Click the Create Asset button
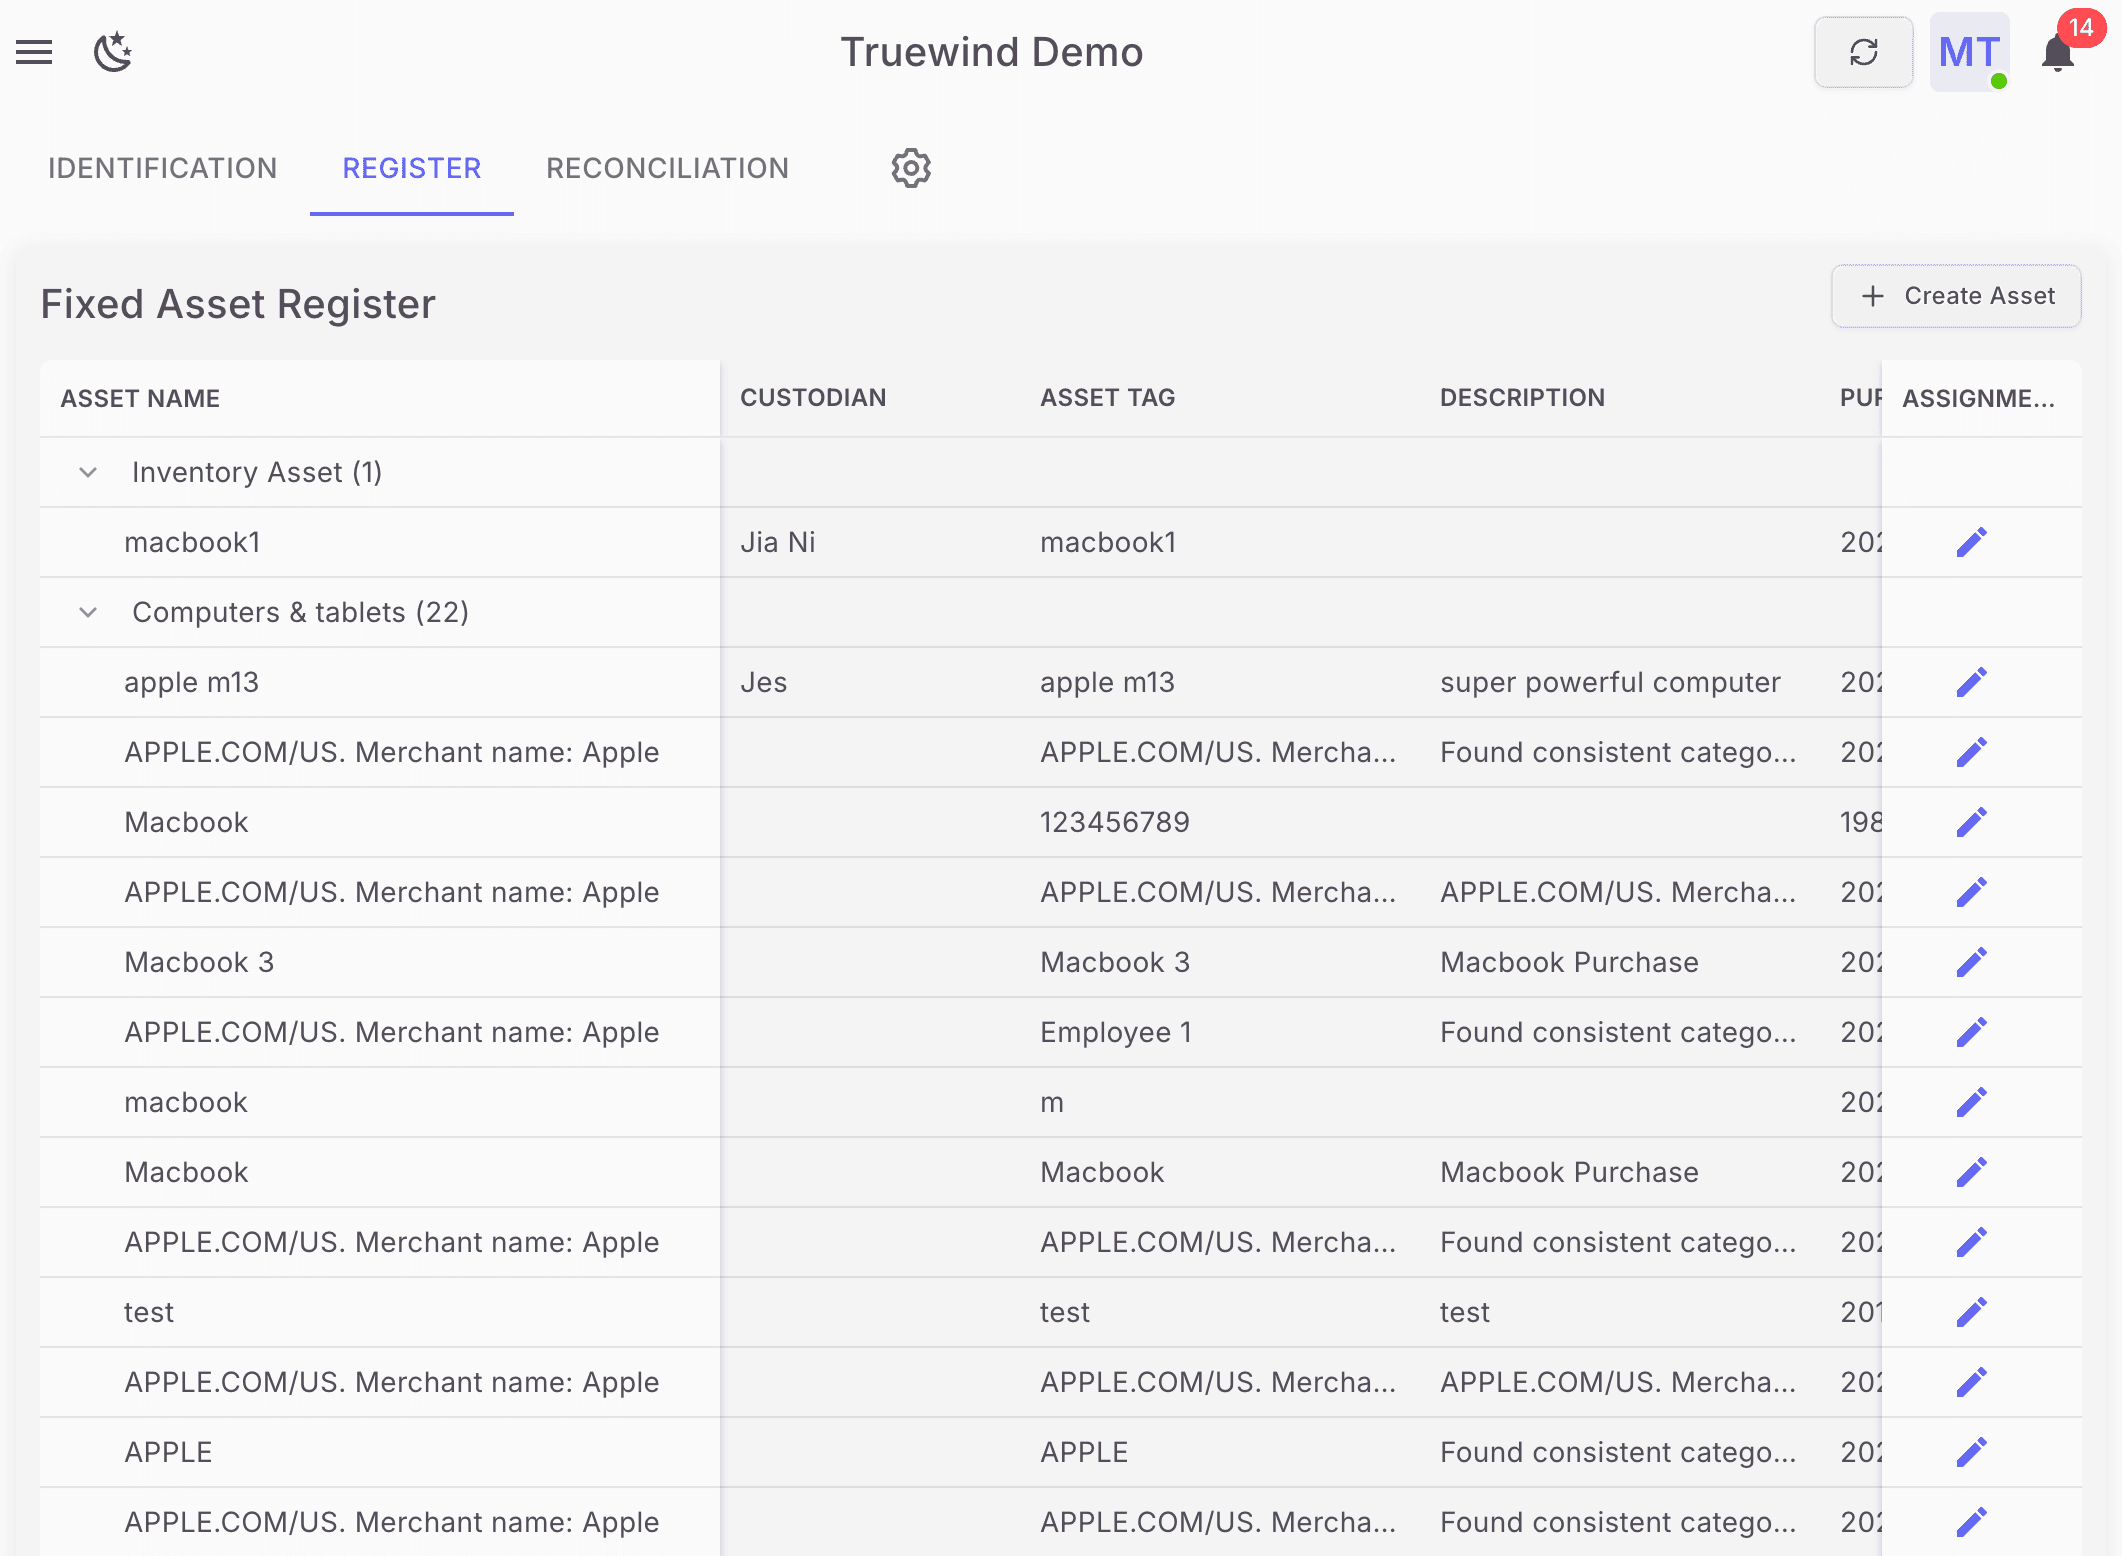 (1955, 296)
